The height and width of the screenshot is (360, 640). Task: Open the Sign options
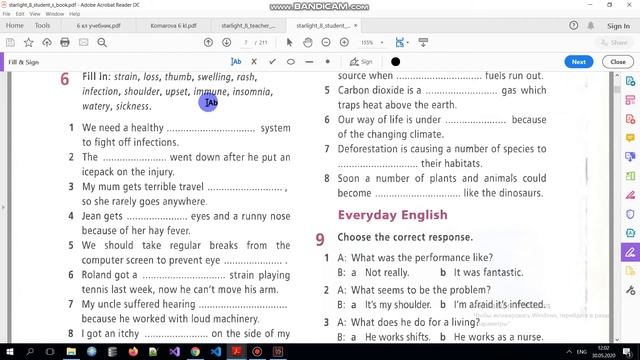click(361, 62)
